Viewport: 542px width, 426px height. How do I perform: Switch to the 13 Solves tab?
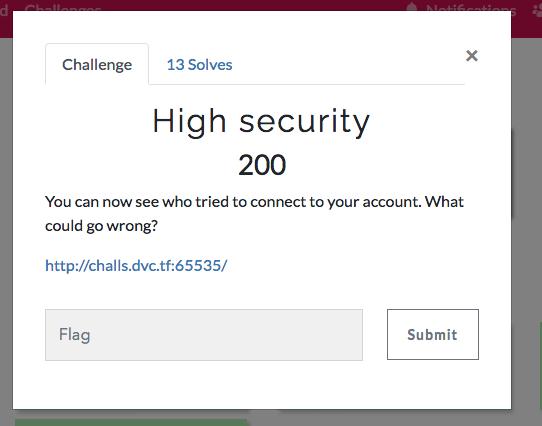199,65
